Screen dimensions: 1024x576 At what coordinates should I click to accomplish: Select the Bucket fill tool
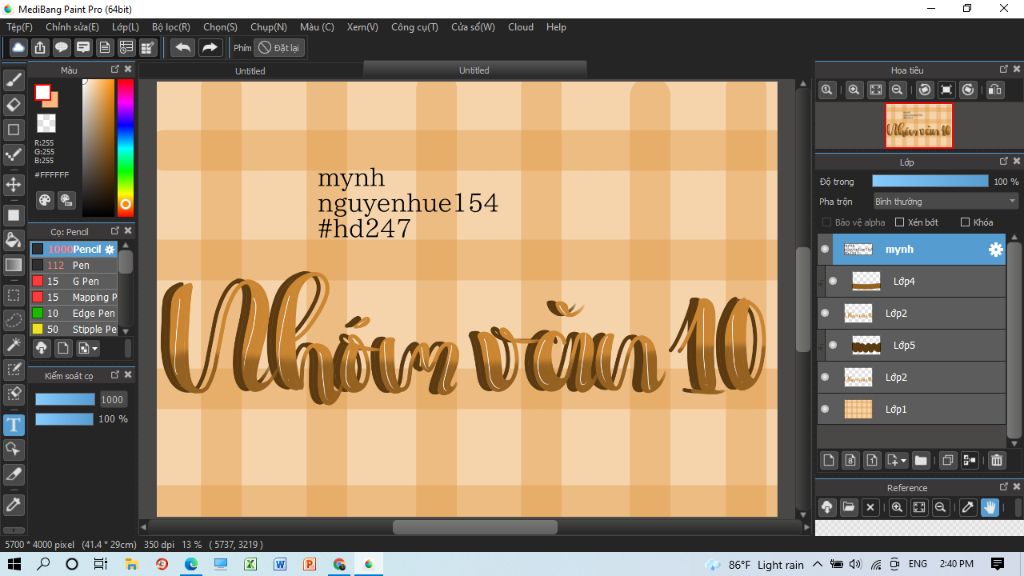pos(14,240)
